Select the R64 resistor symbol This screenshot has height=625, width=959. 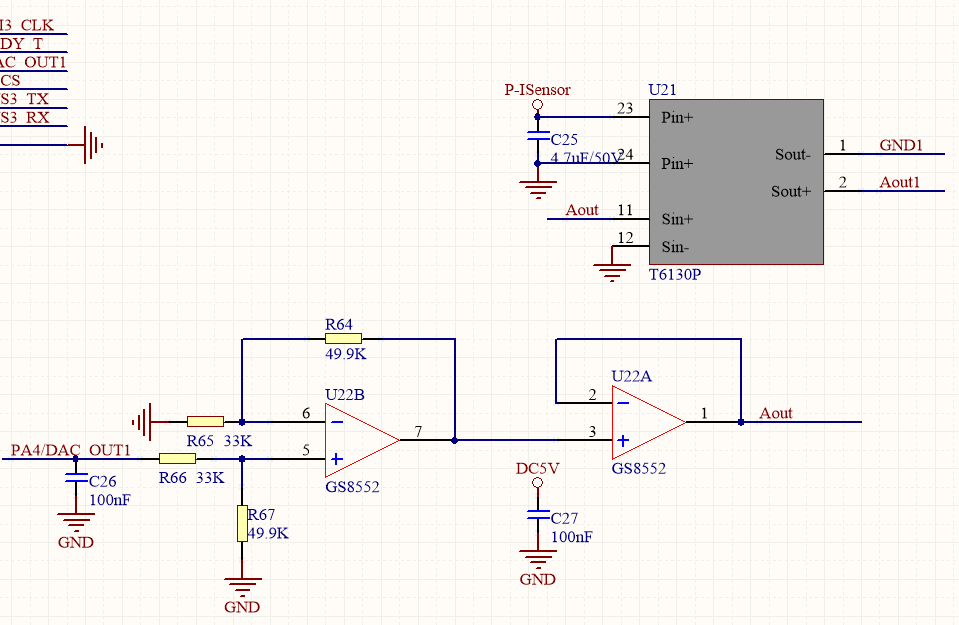[343, 339]
